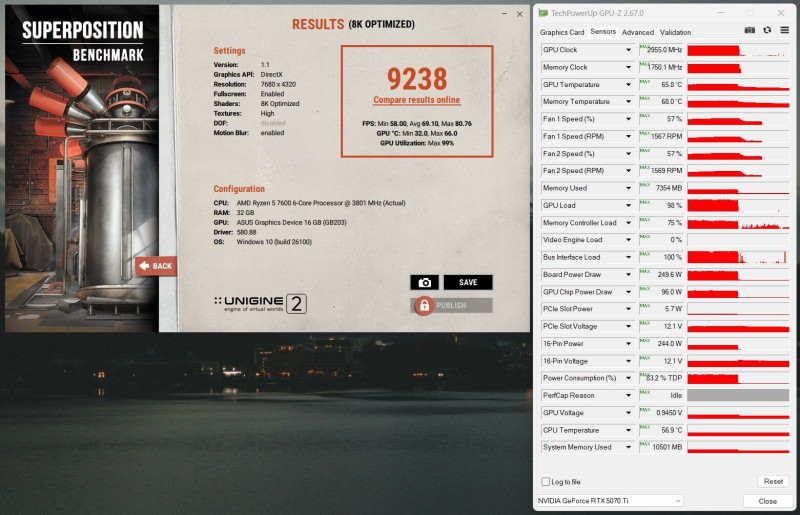800x515 pixels.
Task: Click the 0.9450 V GPU Voltage value
Action: pyautogui.click(x=669, y=413)
